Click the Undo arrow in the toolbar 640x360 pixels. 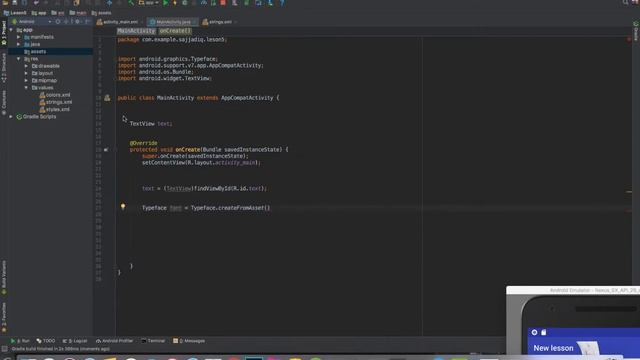point(36,3)
